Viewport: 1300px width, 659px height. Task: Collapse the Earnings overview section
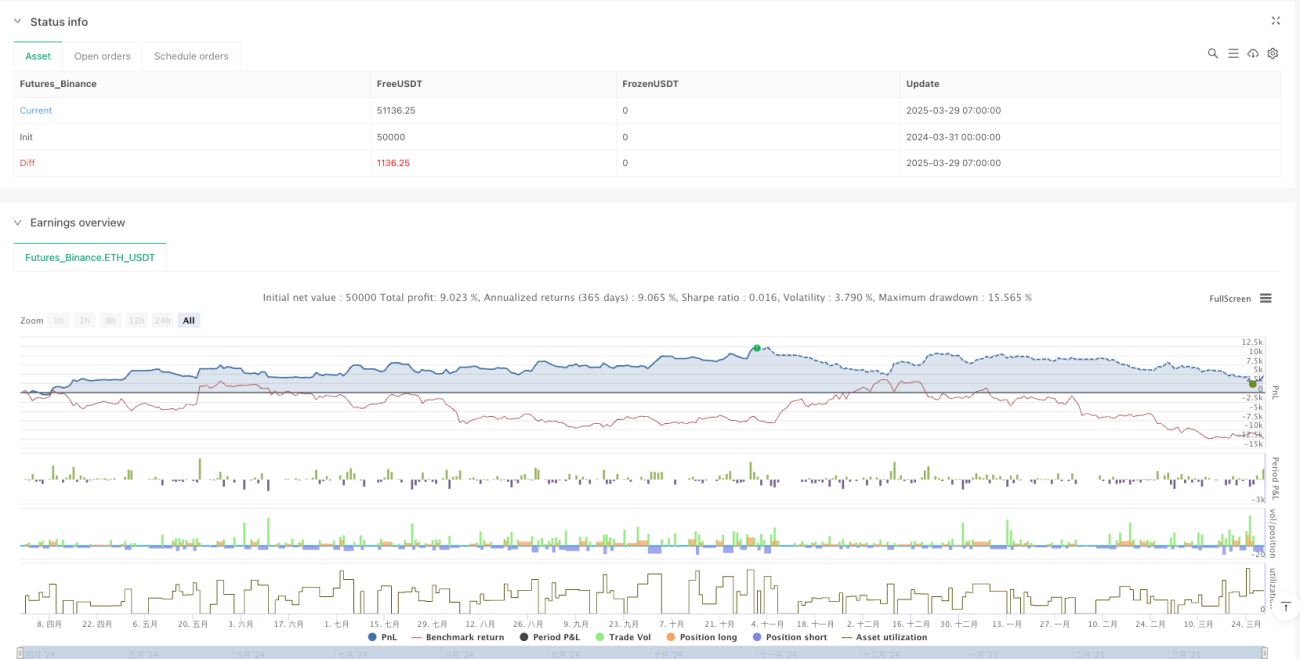[17, 223]
